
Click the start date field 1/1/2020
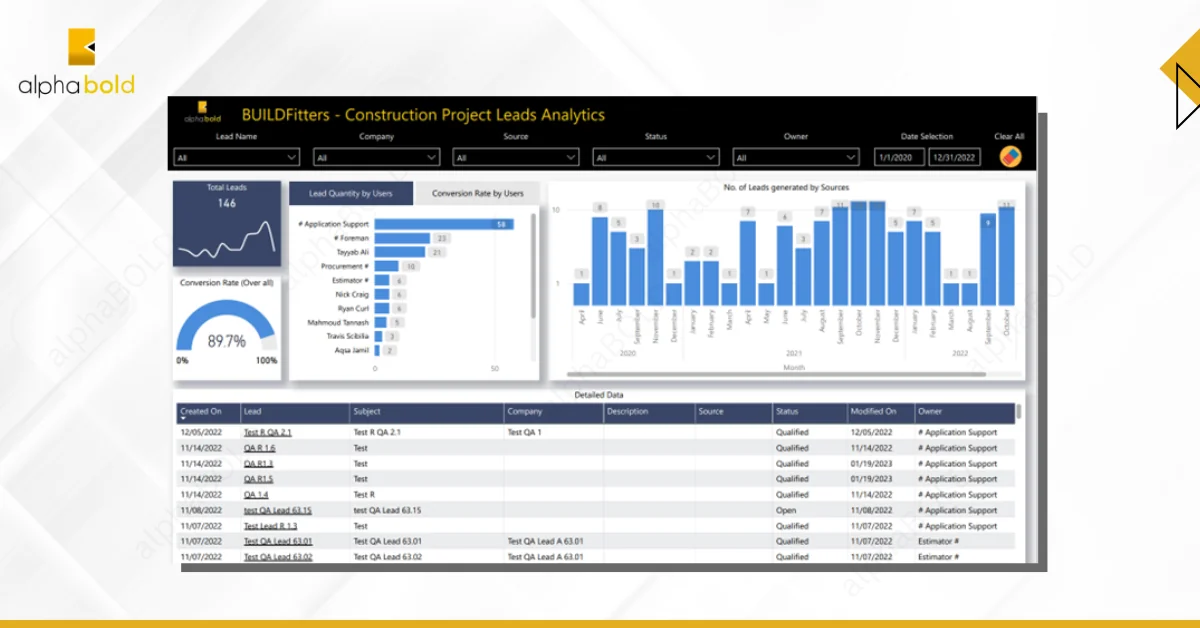click(899, 157)
